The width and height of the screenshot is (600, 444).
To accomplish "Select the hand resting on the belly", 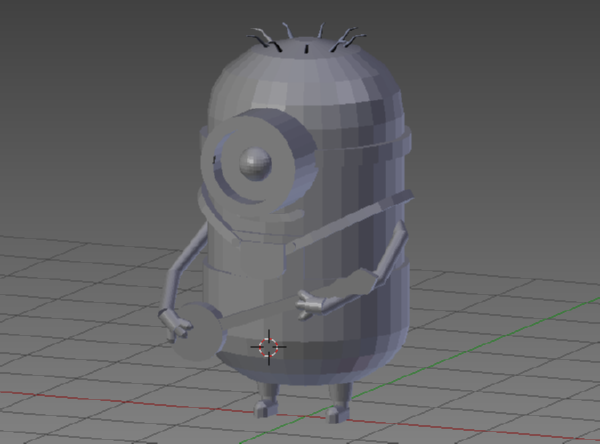I will (312, 304).
